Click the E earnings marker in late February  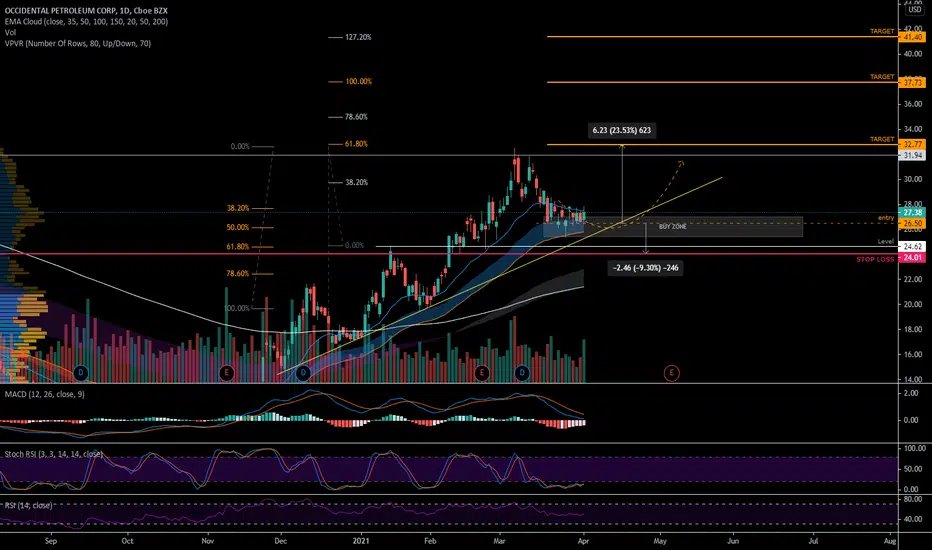click(x=481, y=373)
